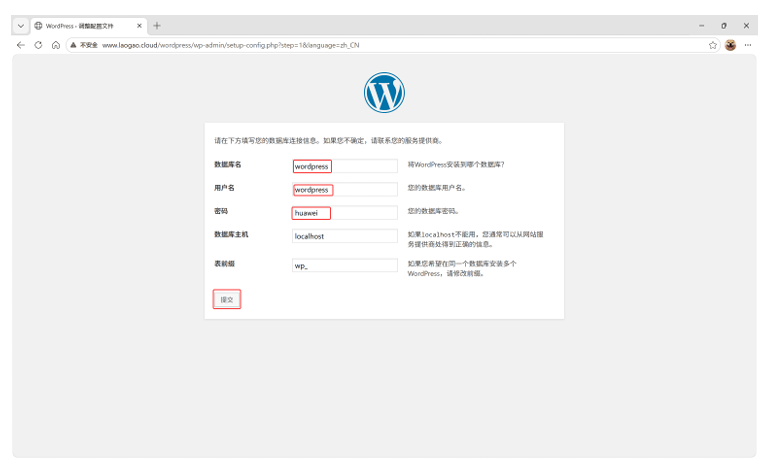Viewport: 768px width, 469px height.
Task: Close the WordPress tab
Action: [139, 25]
